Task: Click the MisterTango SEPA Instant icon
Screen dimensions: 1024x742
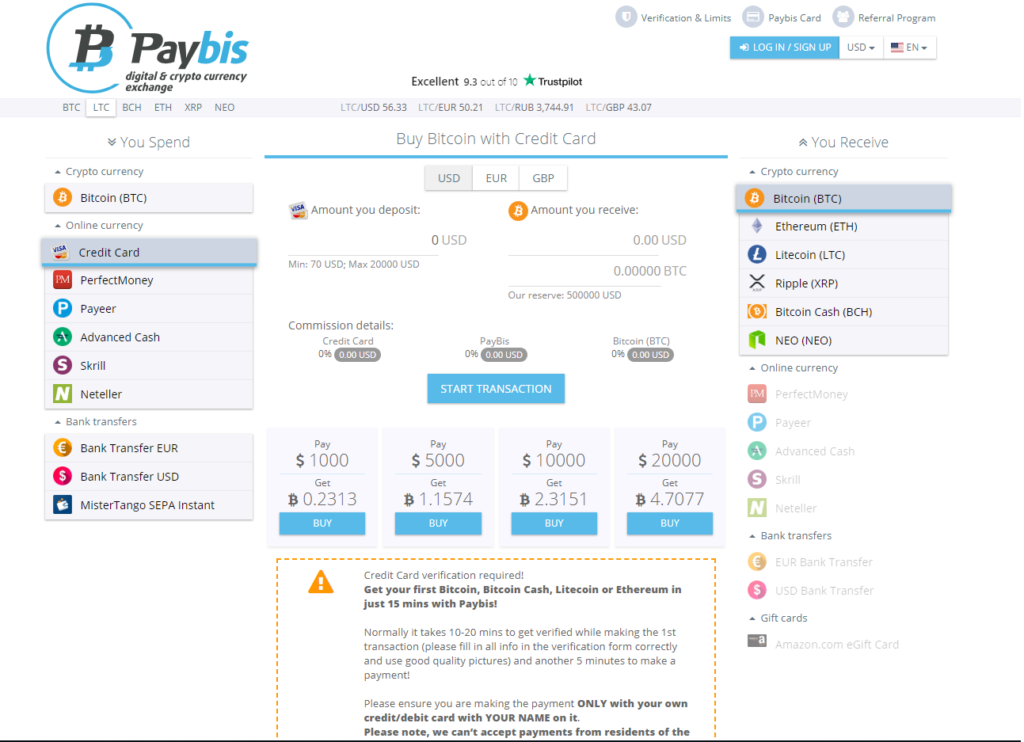Action: 62,506
